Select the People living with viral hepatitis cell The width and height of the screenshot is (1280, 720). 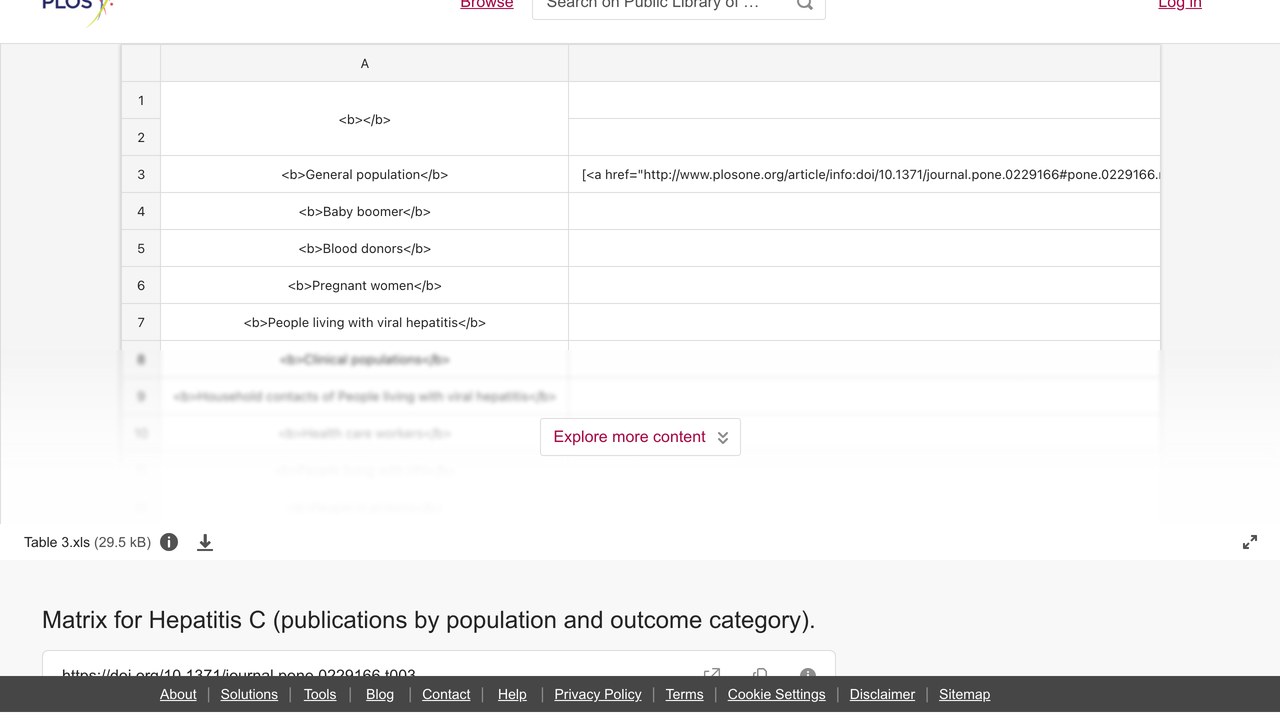click(x=364, y=322)
